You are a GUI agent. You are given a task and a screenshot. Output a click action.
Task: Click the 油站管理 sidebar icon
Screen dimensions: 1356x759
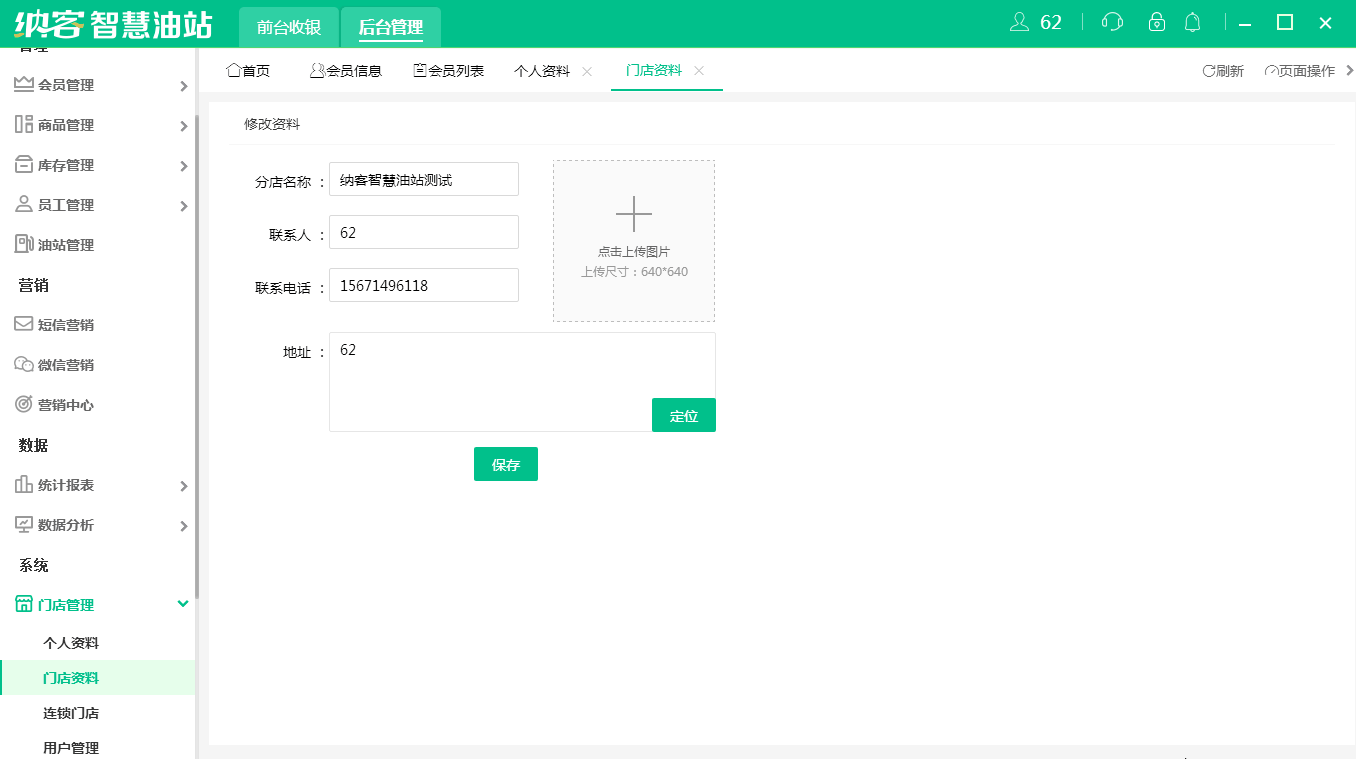(21, 243)
